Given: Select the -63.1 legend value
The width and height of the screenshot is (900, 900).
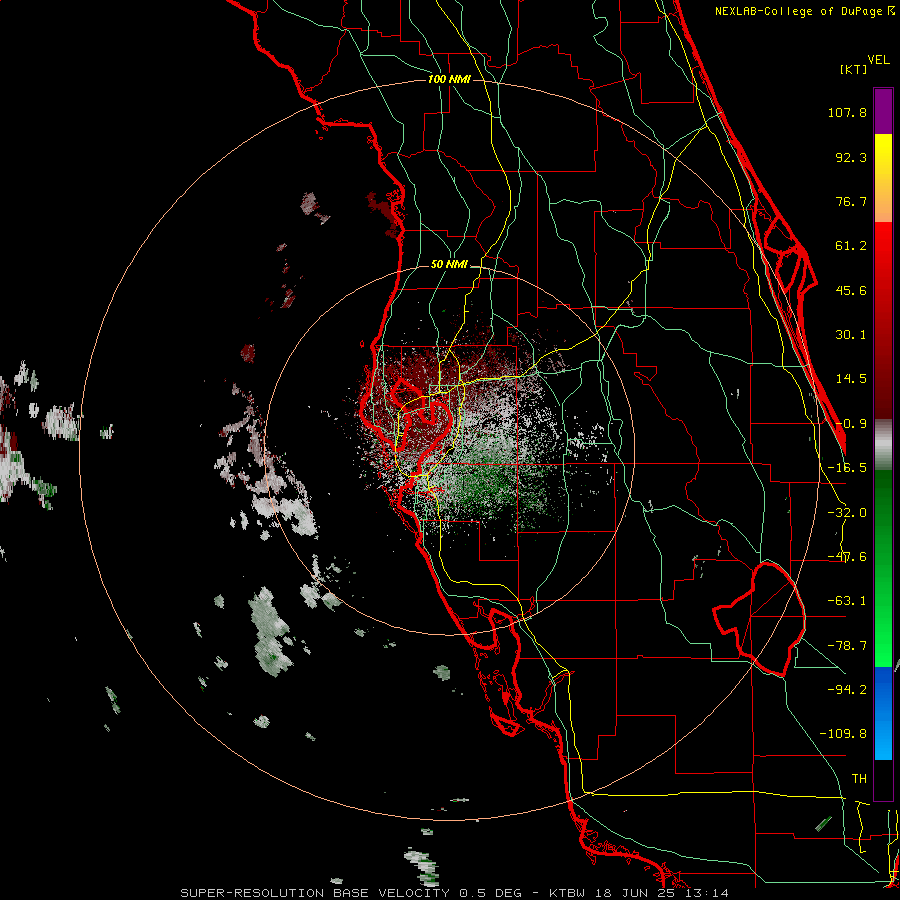Looking at the screenshot, I should coord(847,601).
